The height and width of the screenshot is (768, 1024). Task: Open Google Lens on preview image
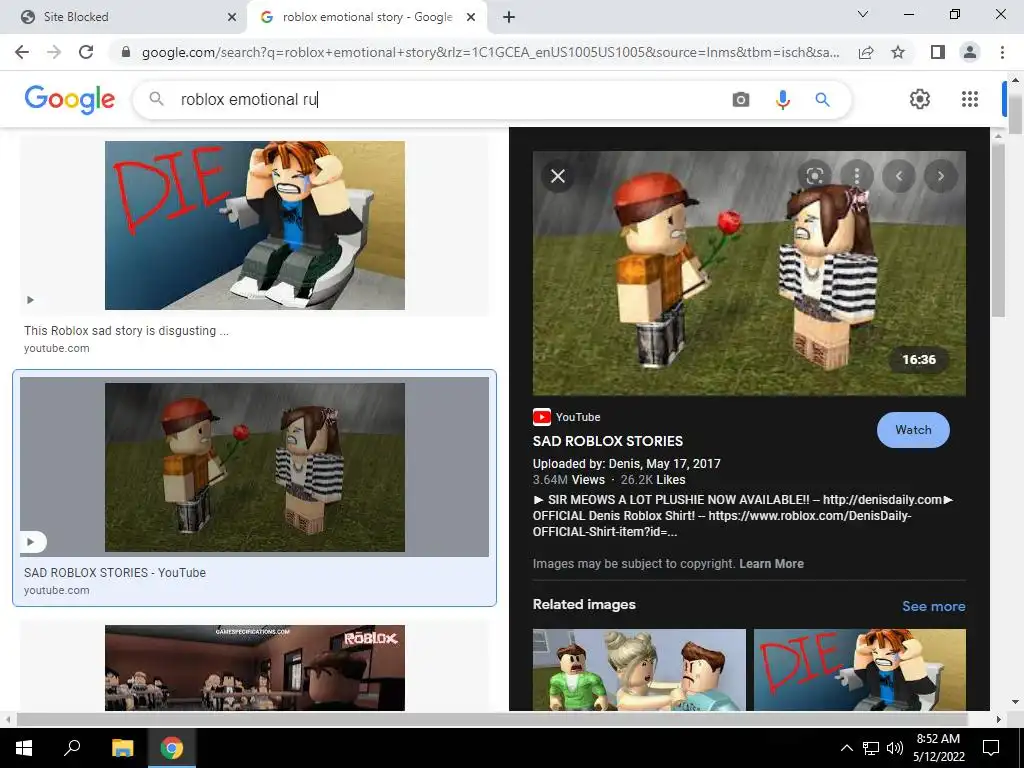click(x=814, y=176)
